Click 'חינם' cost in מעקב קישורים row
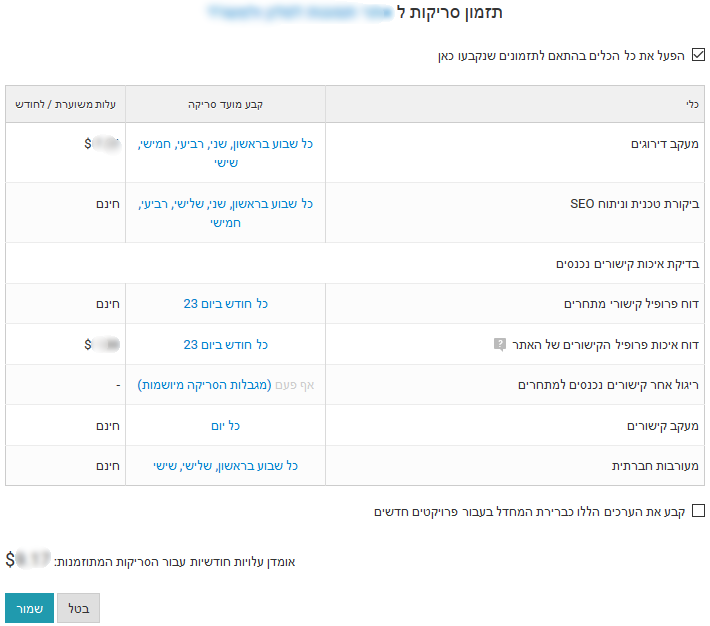The image size is (710, 626). pyautogui.click(x=108, y=426)
